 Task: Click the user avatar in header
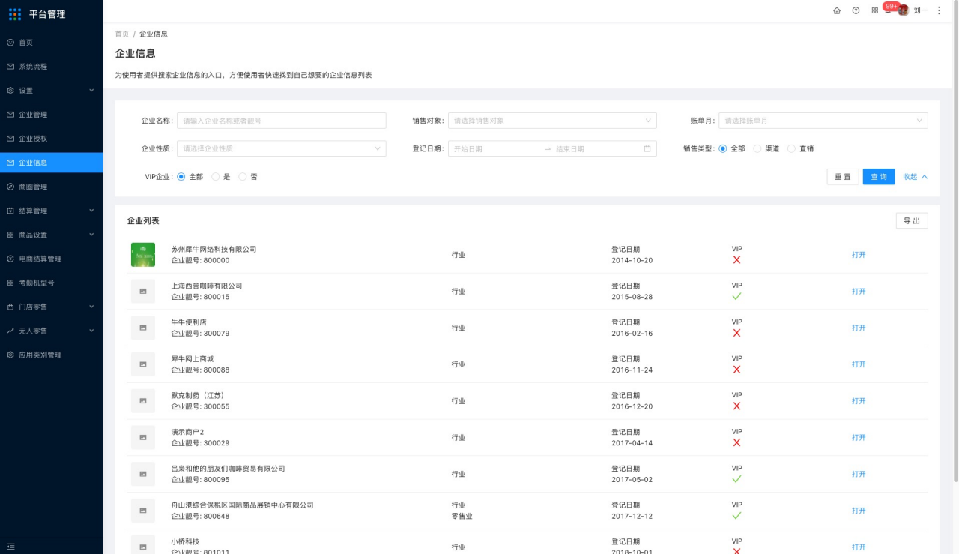[x=903, y=10]
